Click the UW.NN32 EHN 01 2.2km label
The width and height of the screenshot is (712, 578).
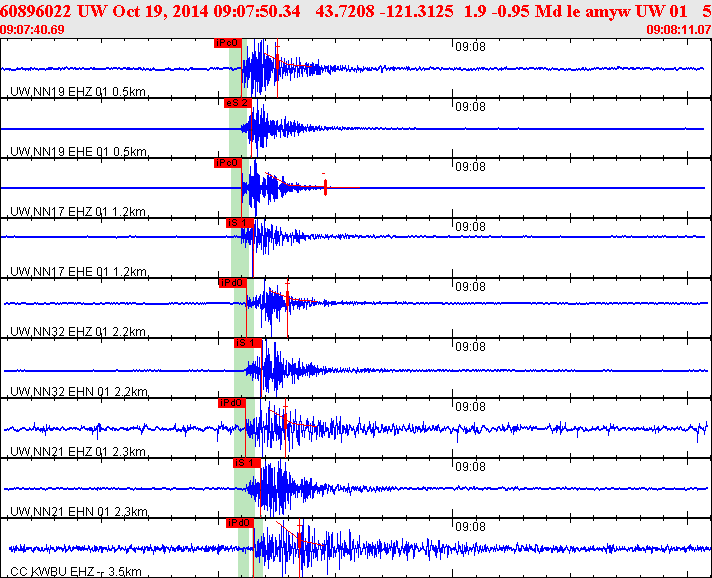click(x=79, y=391)
